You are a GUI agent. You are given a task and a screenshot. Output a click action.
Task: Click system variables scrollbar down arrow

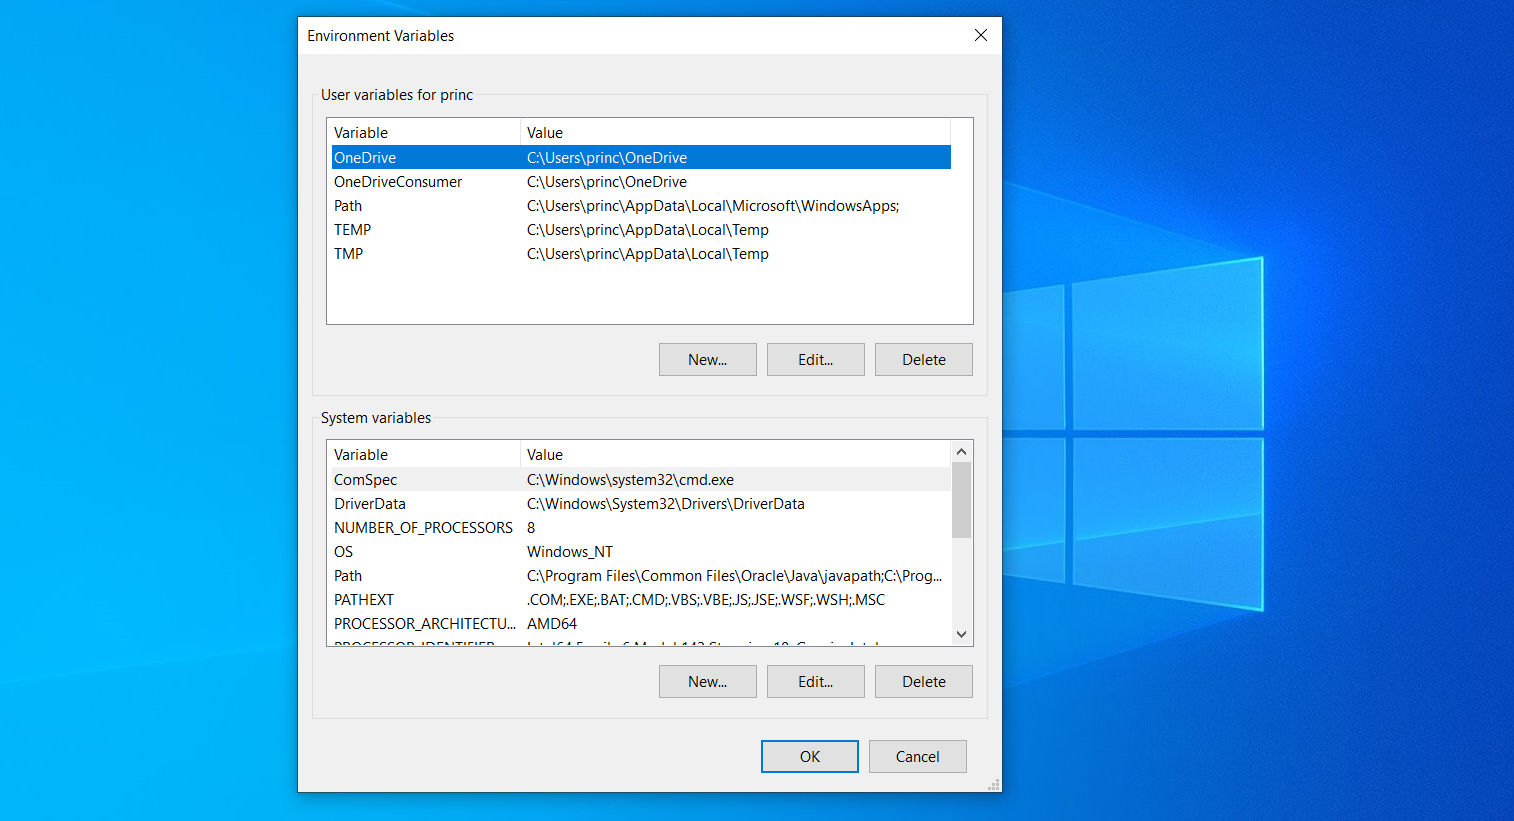click(962, 634)
